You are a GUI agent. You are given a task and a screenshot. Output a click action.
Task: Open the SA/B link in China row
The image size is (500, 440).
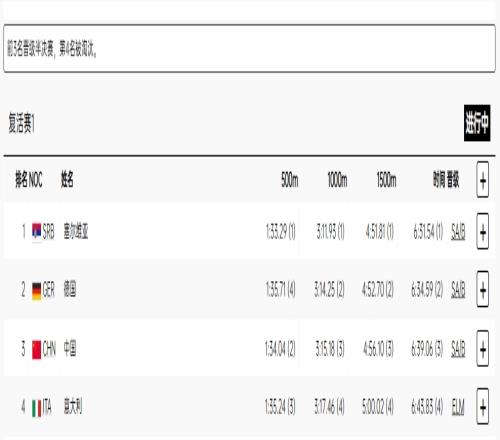coord(458,349)
